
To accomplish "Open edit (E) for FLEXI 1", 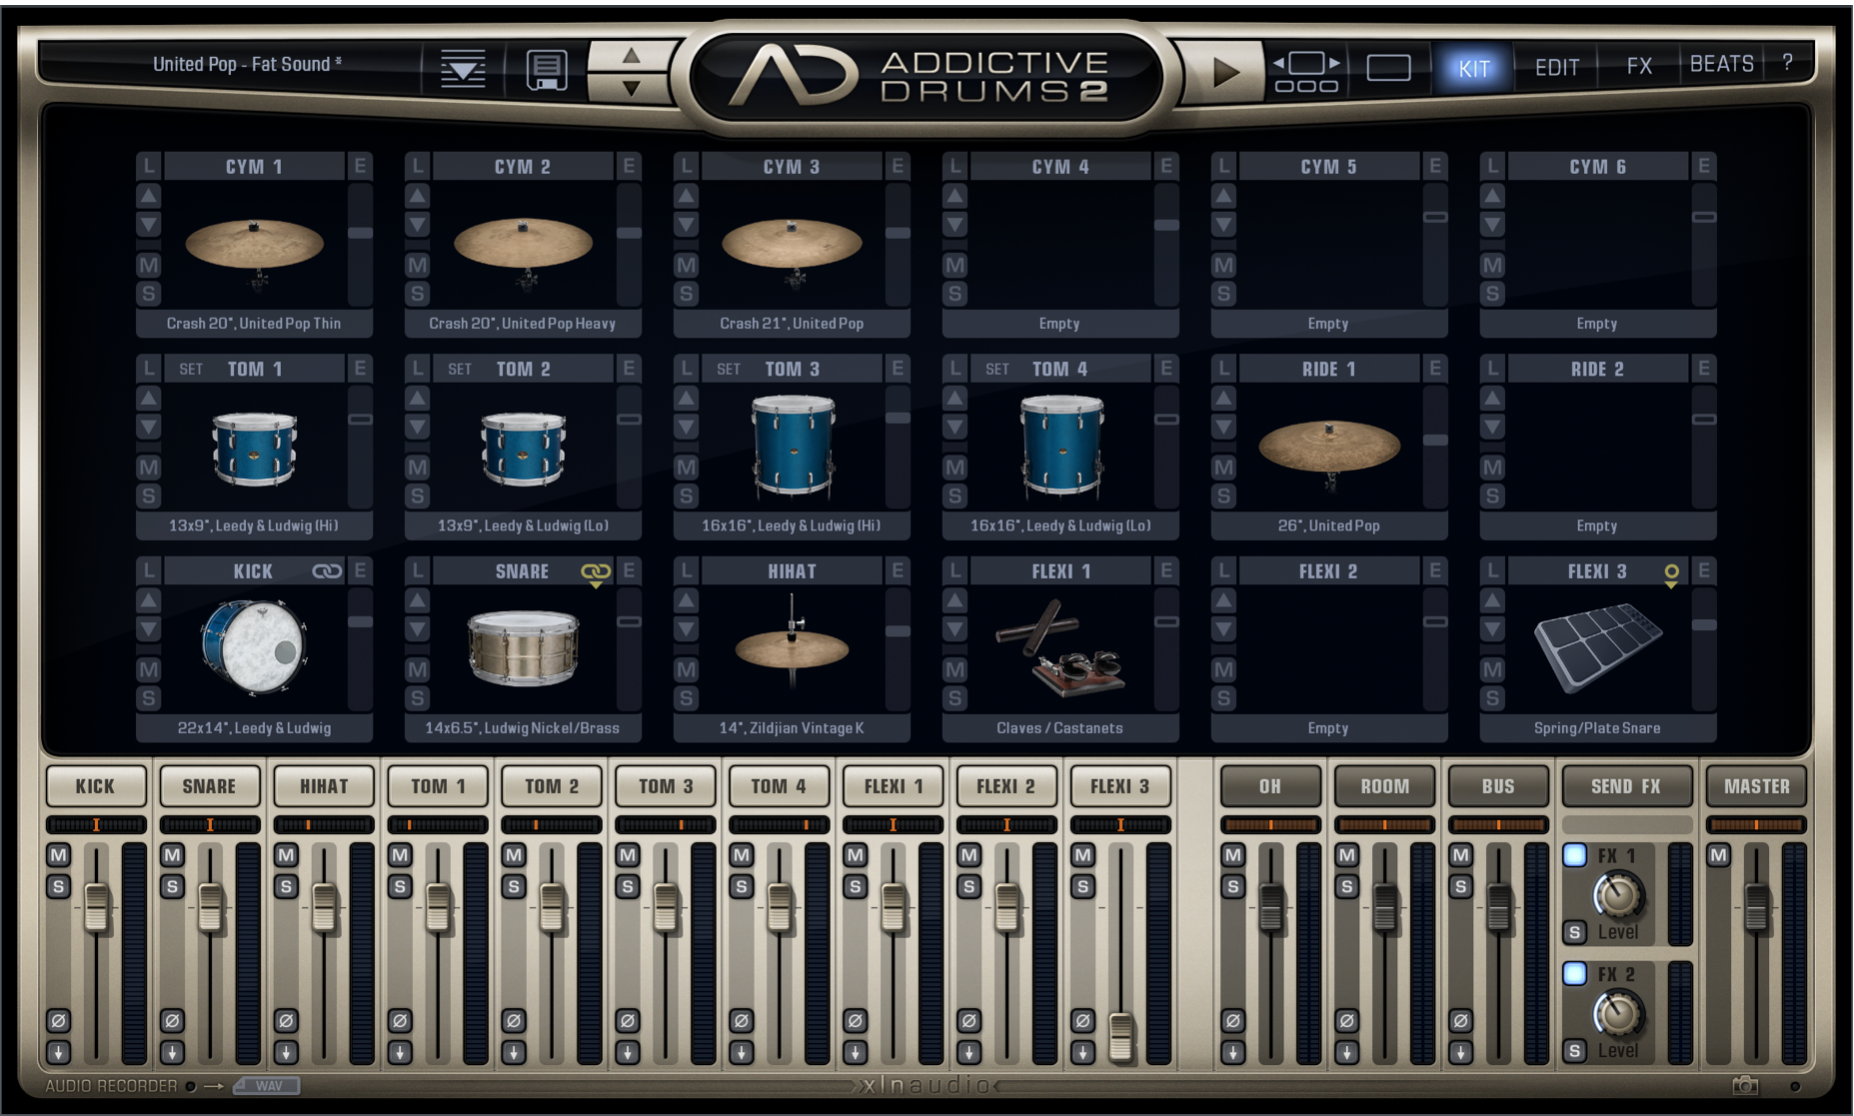I will pos(1166,571).
